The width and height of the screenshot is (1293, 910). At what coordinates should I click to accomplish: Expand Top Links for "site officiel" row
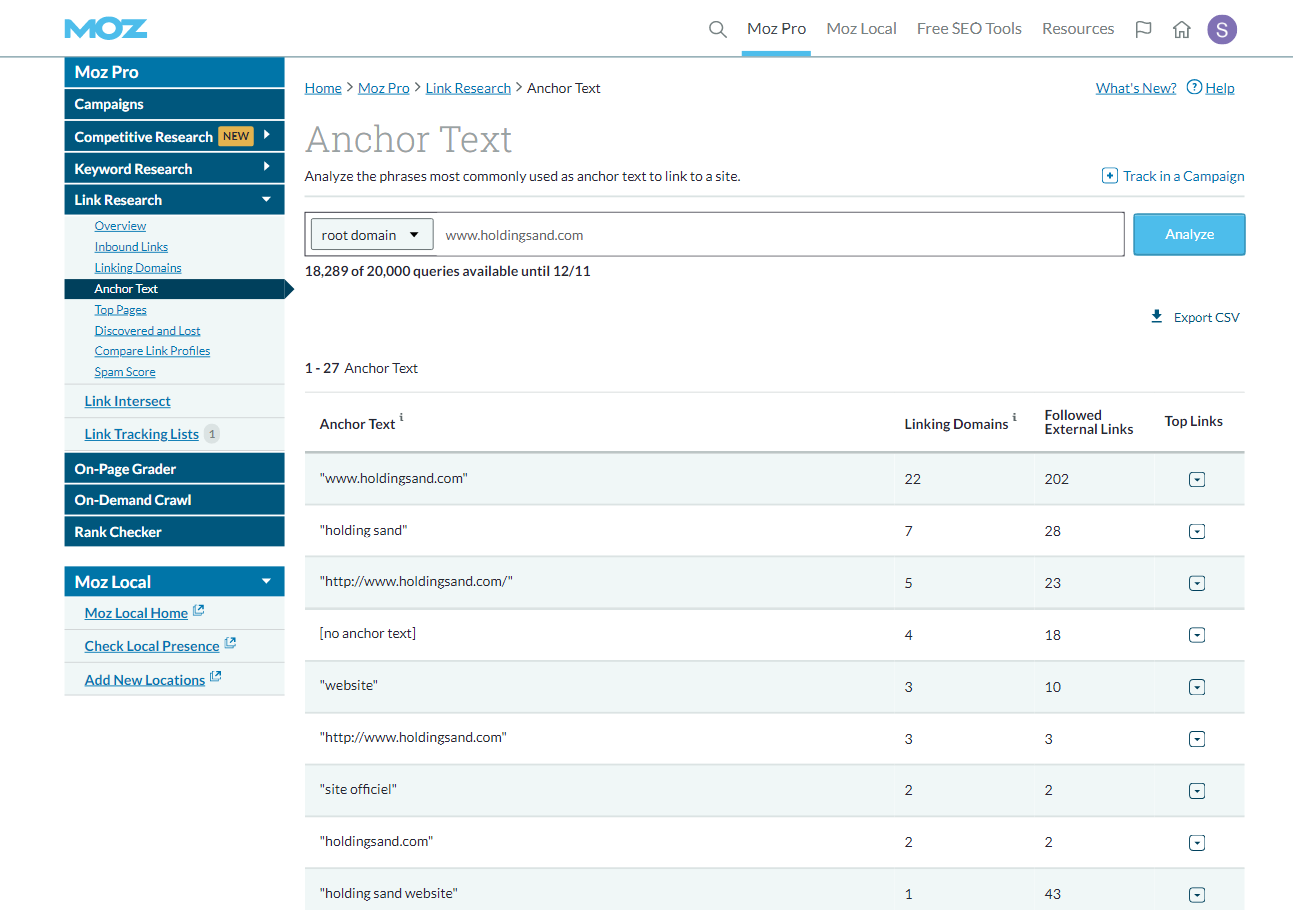[x=1196, y=791]
